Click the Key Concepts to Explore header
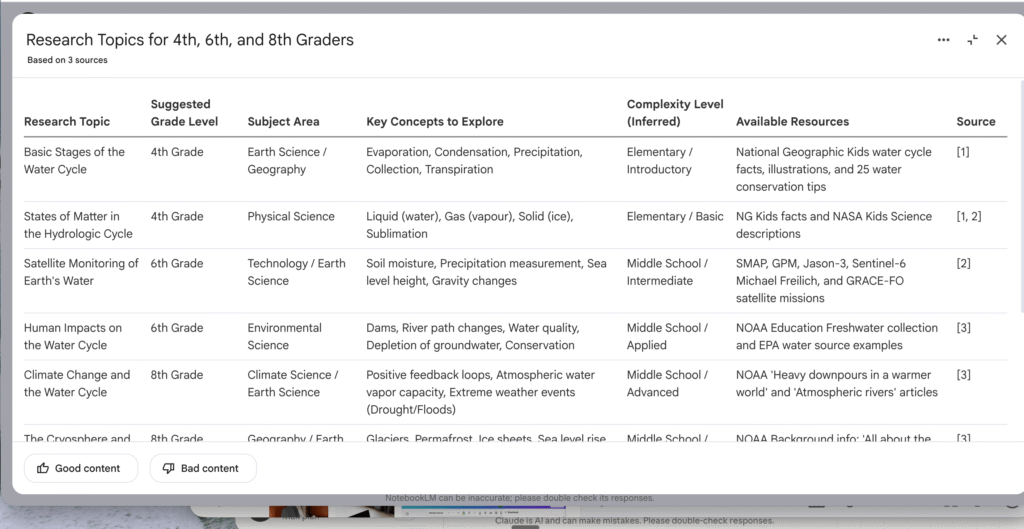This screenshot has height=529, width=1024. [x=435, y=121]
